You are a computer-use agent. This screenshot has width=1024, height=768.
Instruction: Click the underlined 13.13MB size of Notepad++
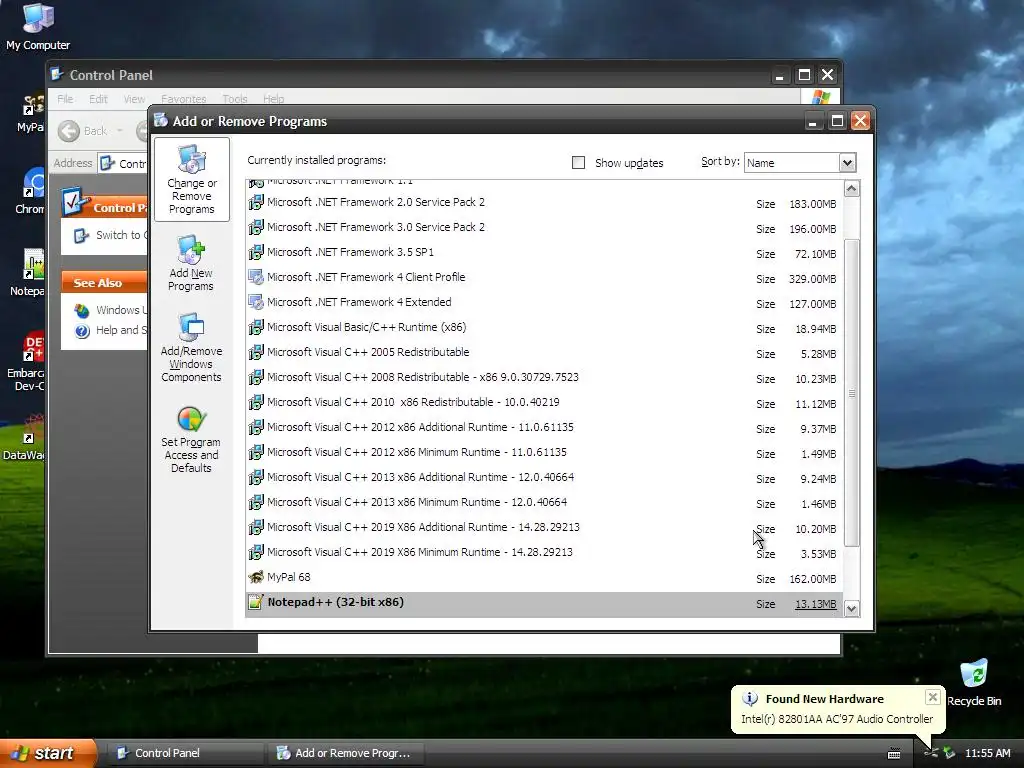(815, 604)
